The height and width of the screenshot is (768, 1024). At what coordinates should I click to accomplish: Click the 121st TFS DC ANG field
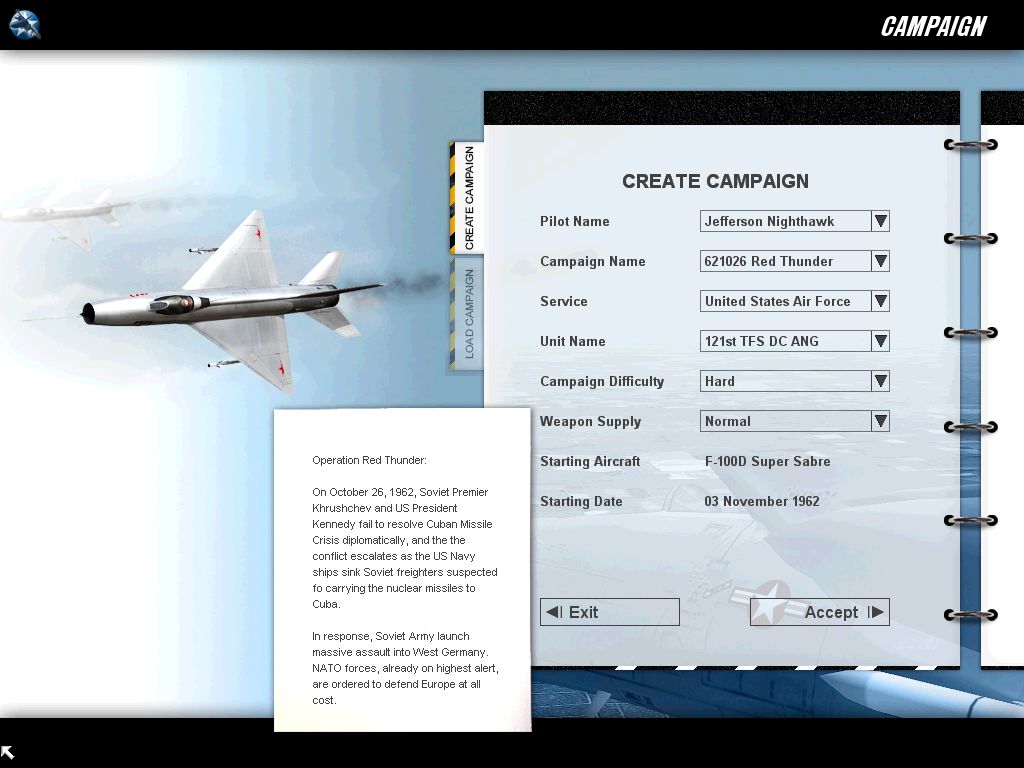pos(786,341)
